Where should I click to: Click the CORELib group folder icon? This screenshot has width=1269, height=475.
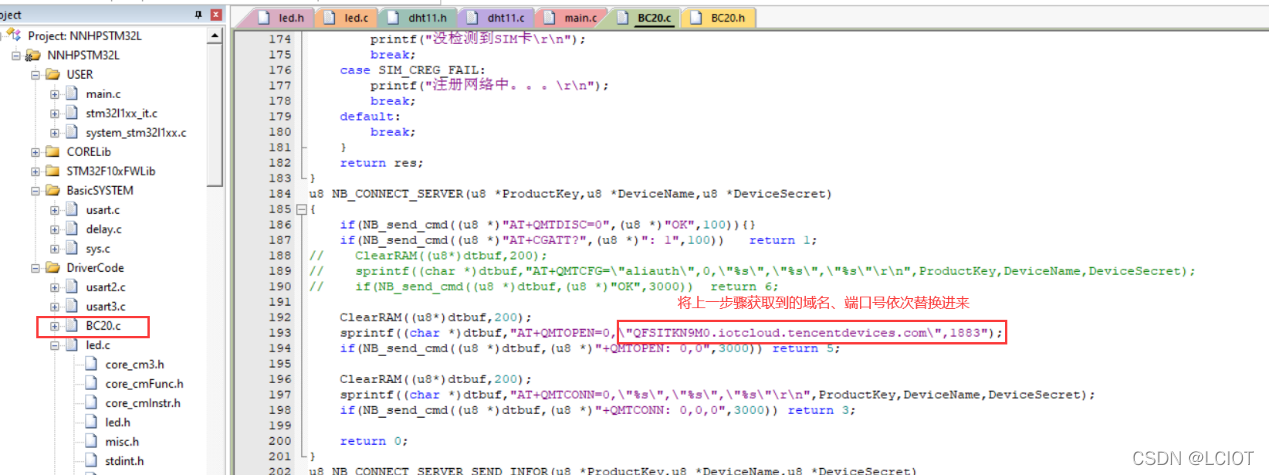pos(54,152)
